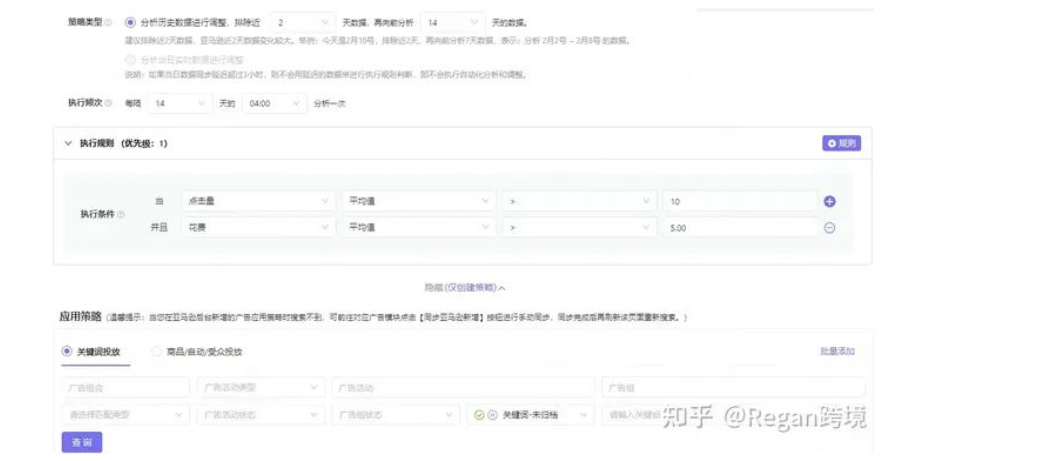
Task: Open the 点击量 metric dropdown
Action: click(258, 201)
